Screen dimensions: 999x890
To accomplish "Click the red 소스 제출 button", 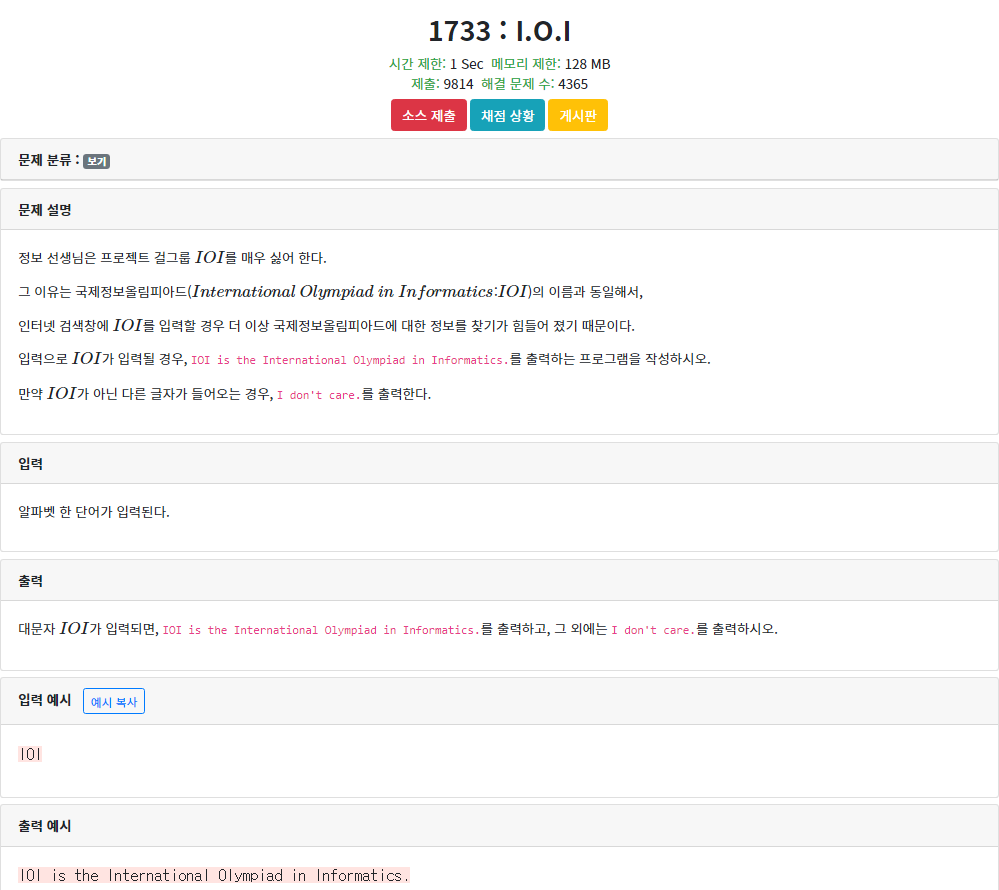I will [x=429, y=115].
